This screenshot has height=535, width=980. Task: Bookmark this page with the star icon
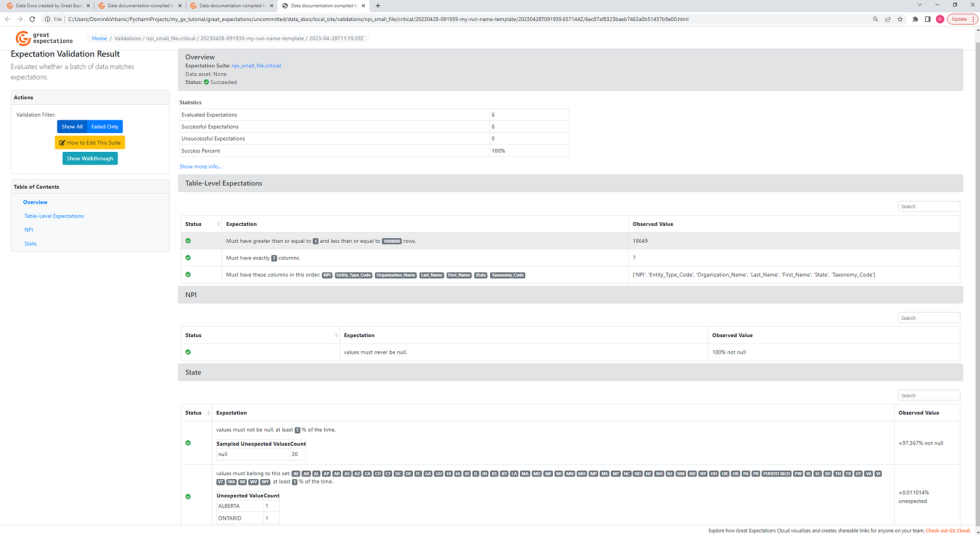(x=900, y=19)
